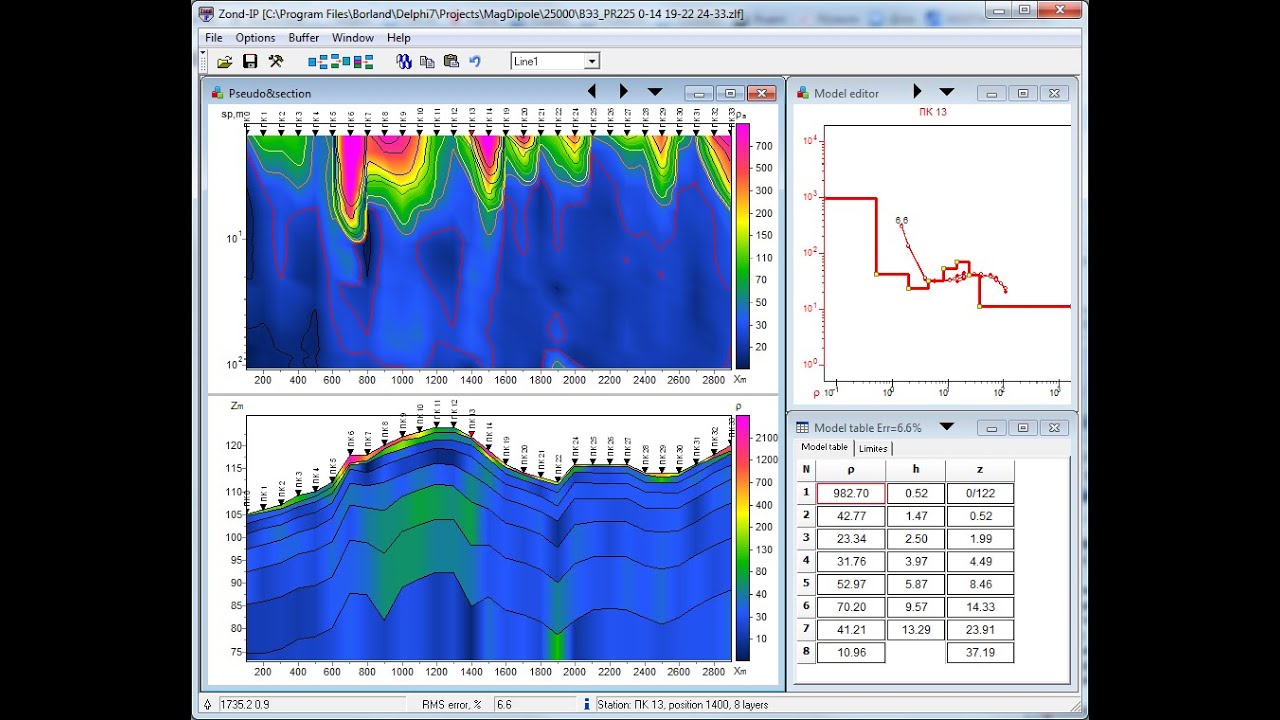Image resolution: width=1280 pixels, height=720 pixels.
Task: Expand the down-arrow menu in Model editor header
Action: (x=947, y=92)
